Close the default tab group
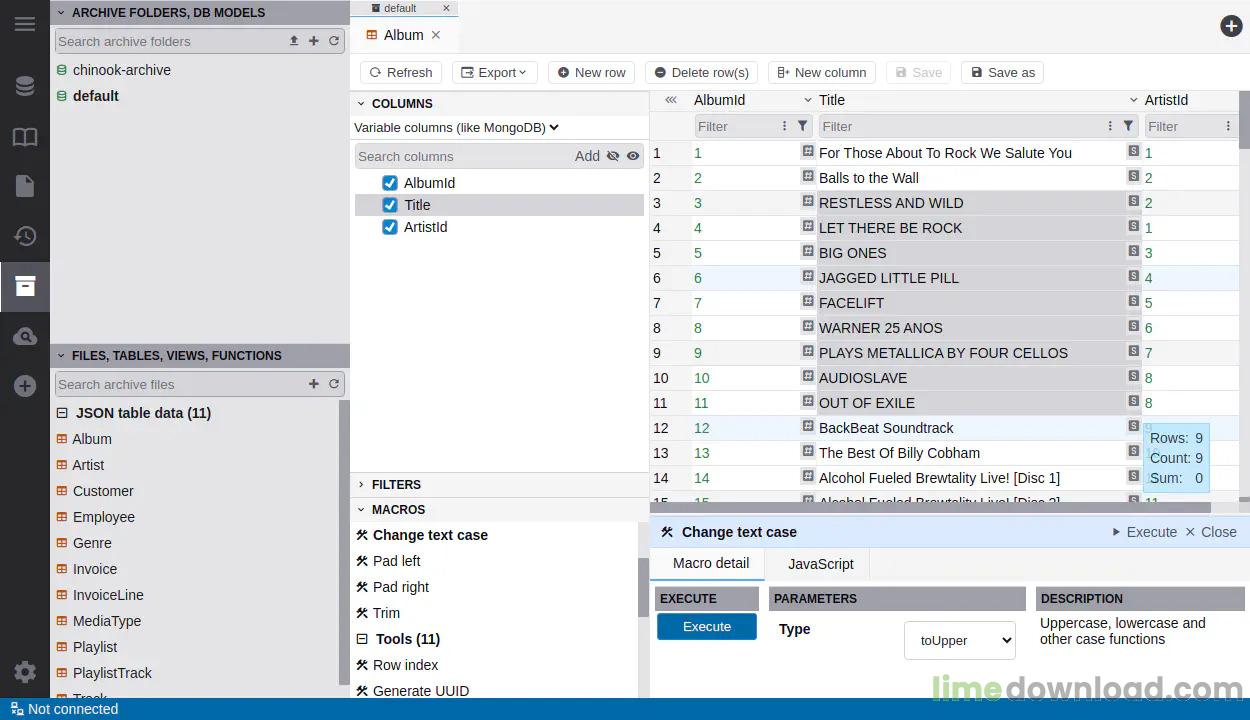The image size is (1250, 720). tap(446, 8)
